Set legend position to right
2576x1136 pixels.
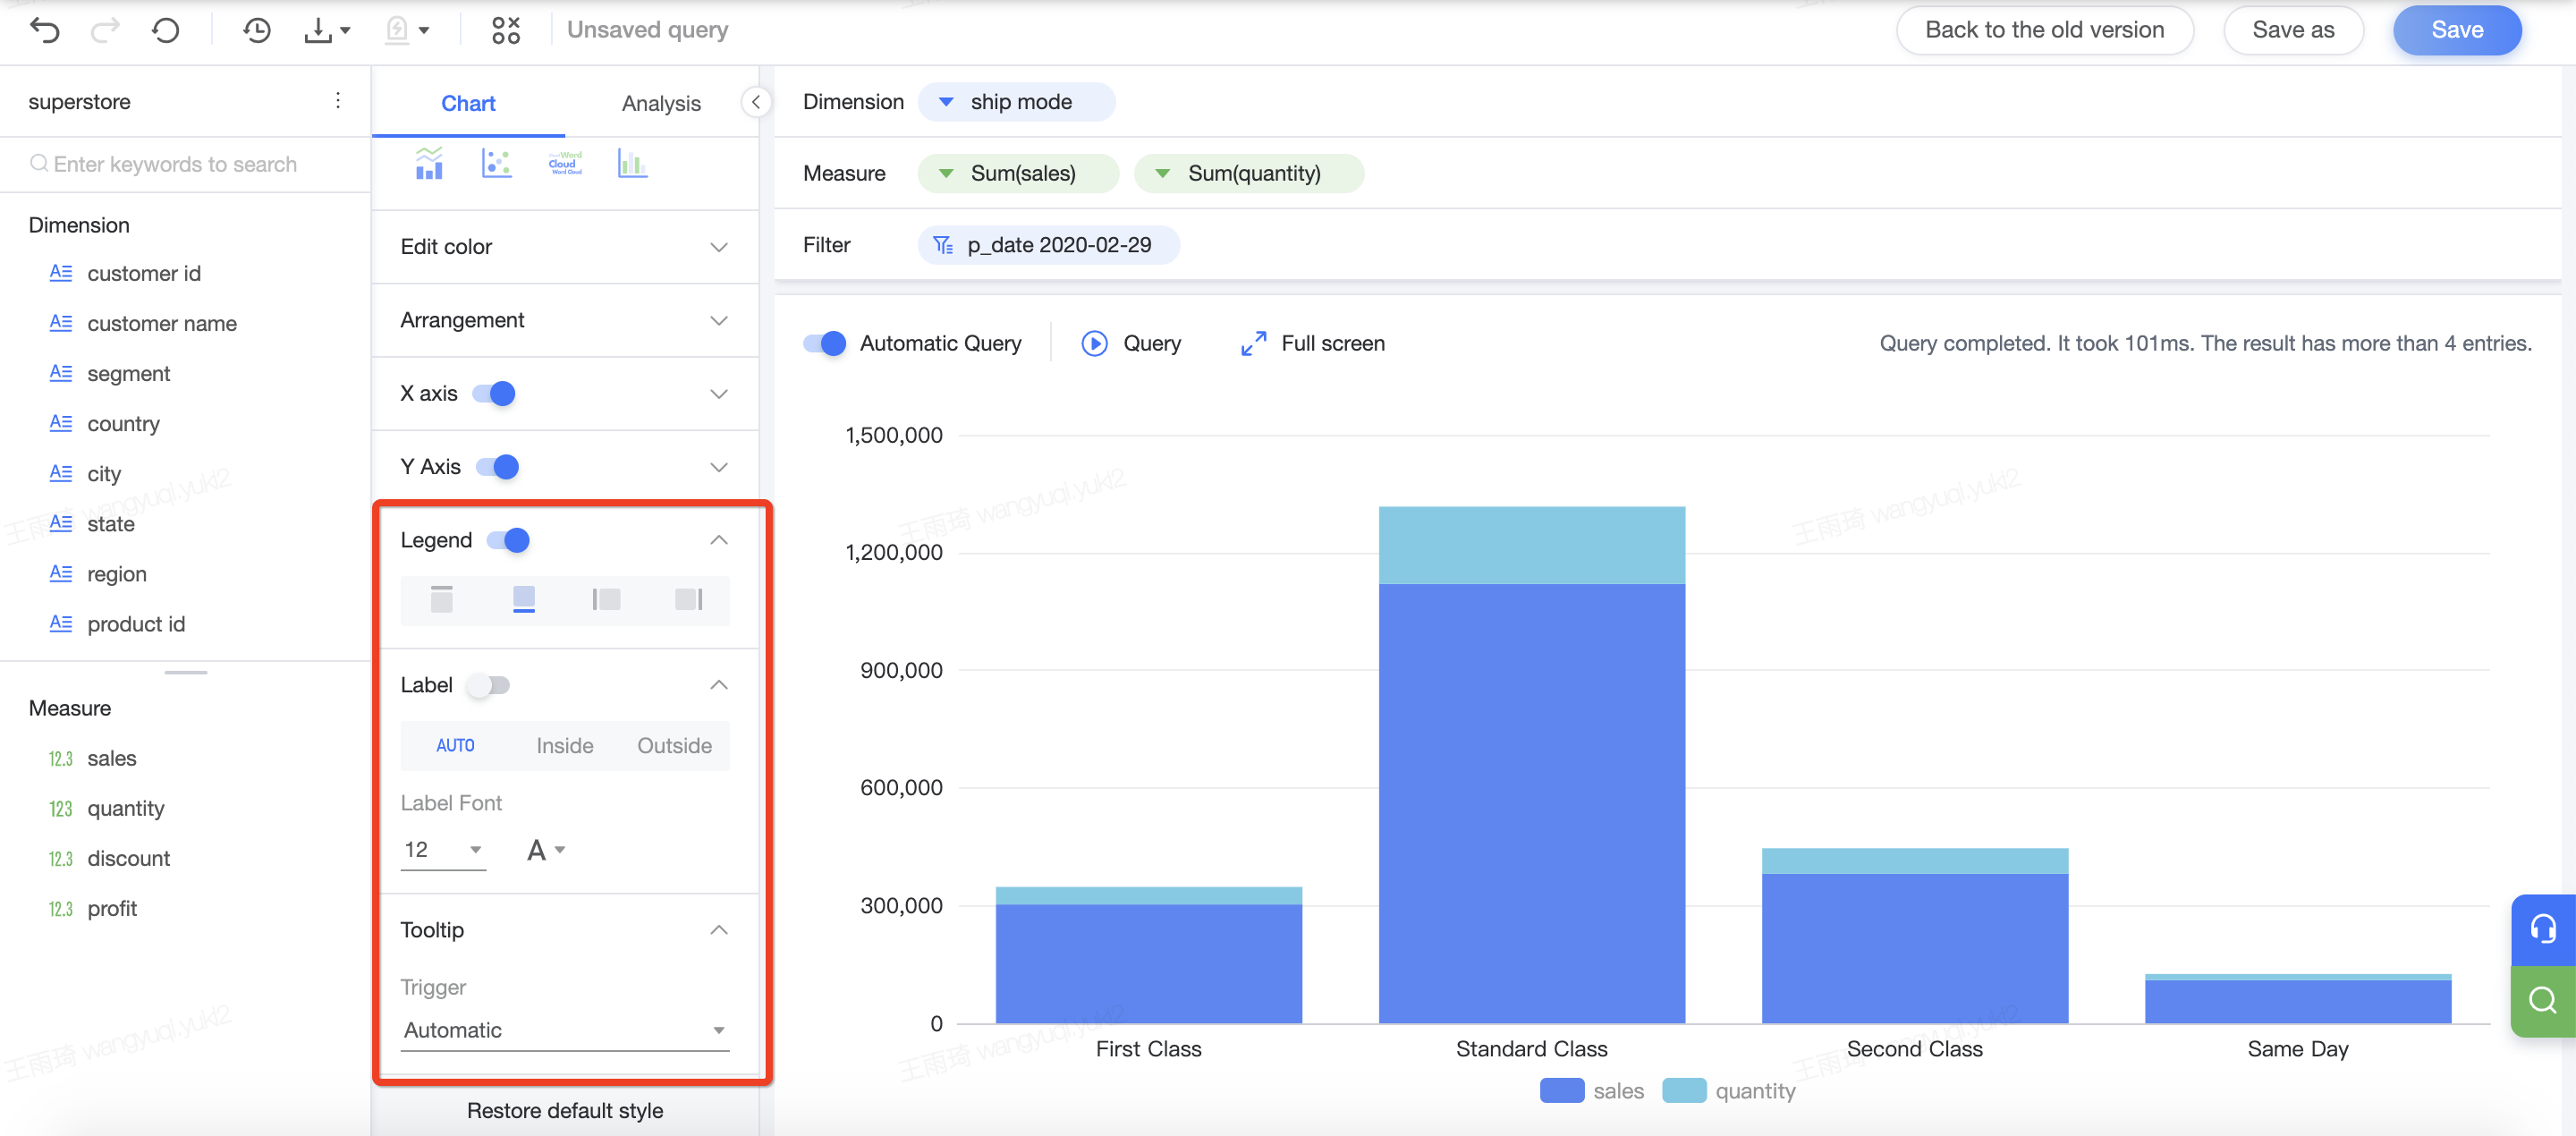coord(689,599)
